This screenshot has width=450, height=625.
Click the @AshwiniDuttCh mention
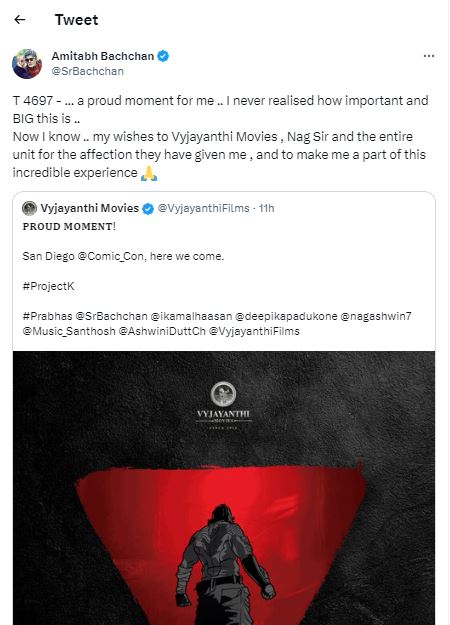[162, 331]
